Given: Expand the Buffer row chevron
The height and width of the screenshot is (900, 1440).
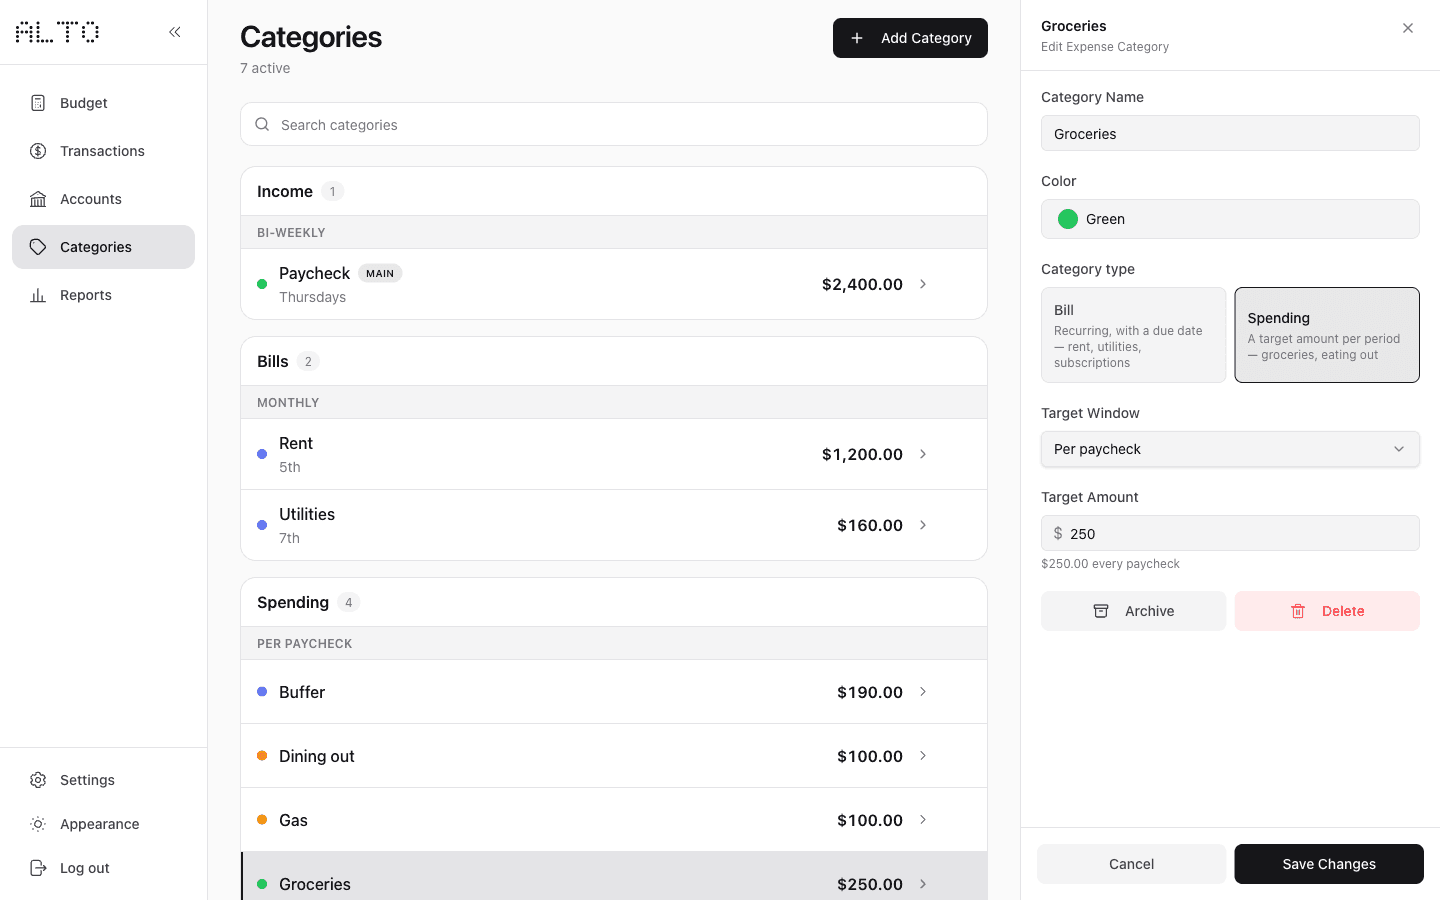Looking at the screenshot, I should tap(923, 692).
